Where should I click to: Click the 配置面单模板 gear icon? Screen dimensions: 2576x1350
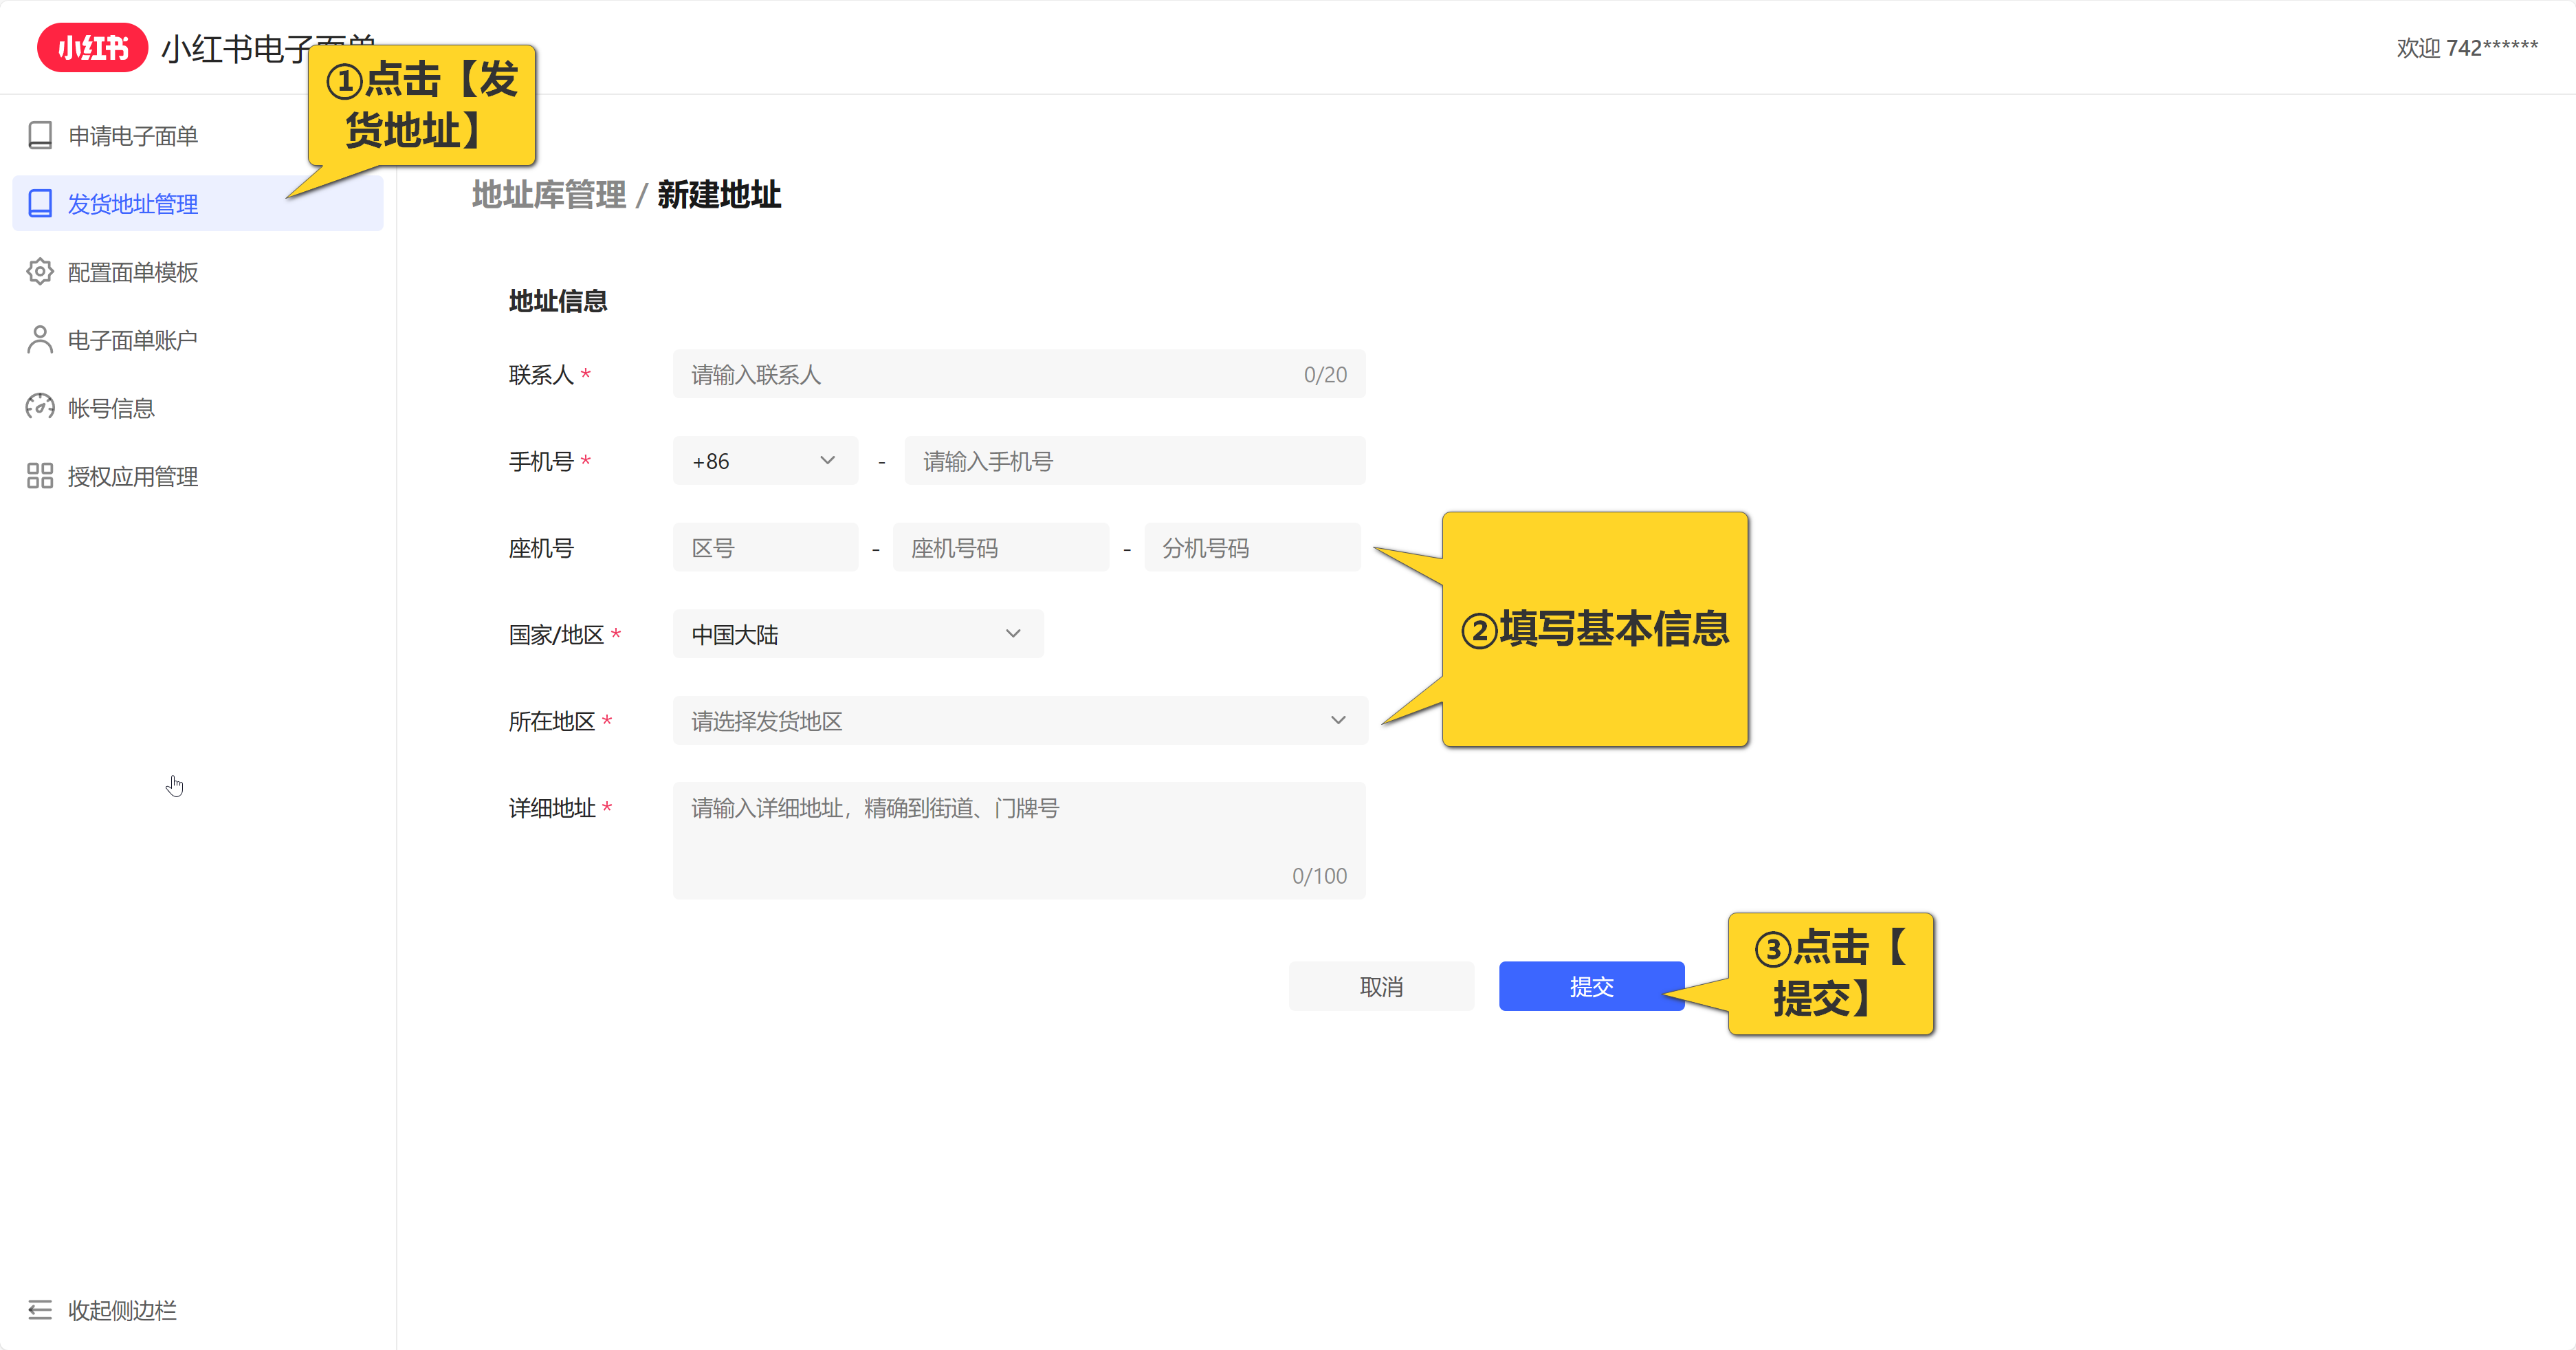pyautogui.click(x=40, y=271)
